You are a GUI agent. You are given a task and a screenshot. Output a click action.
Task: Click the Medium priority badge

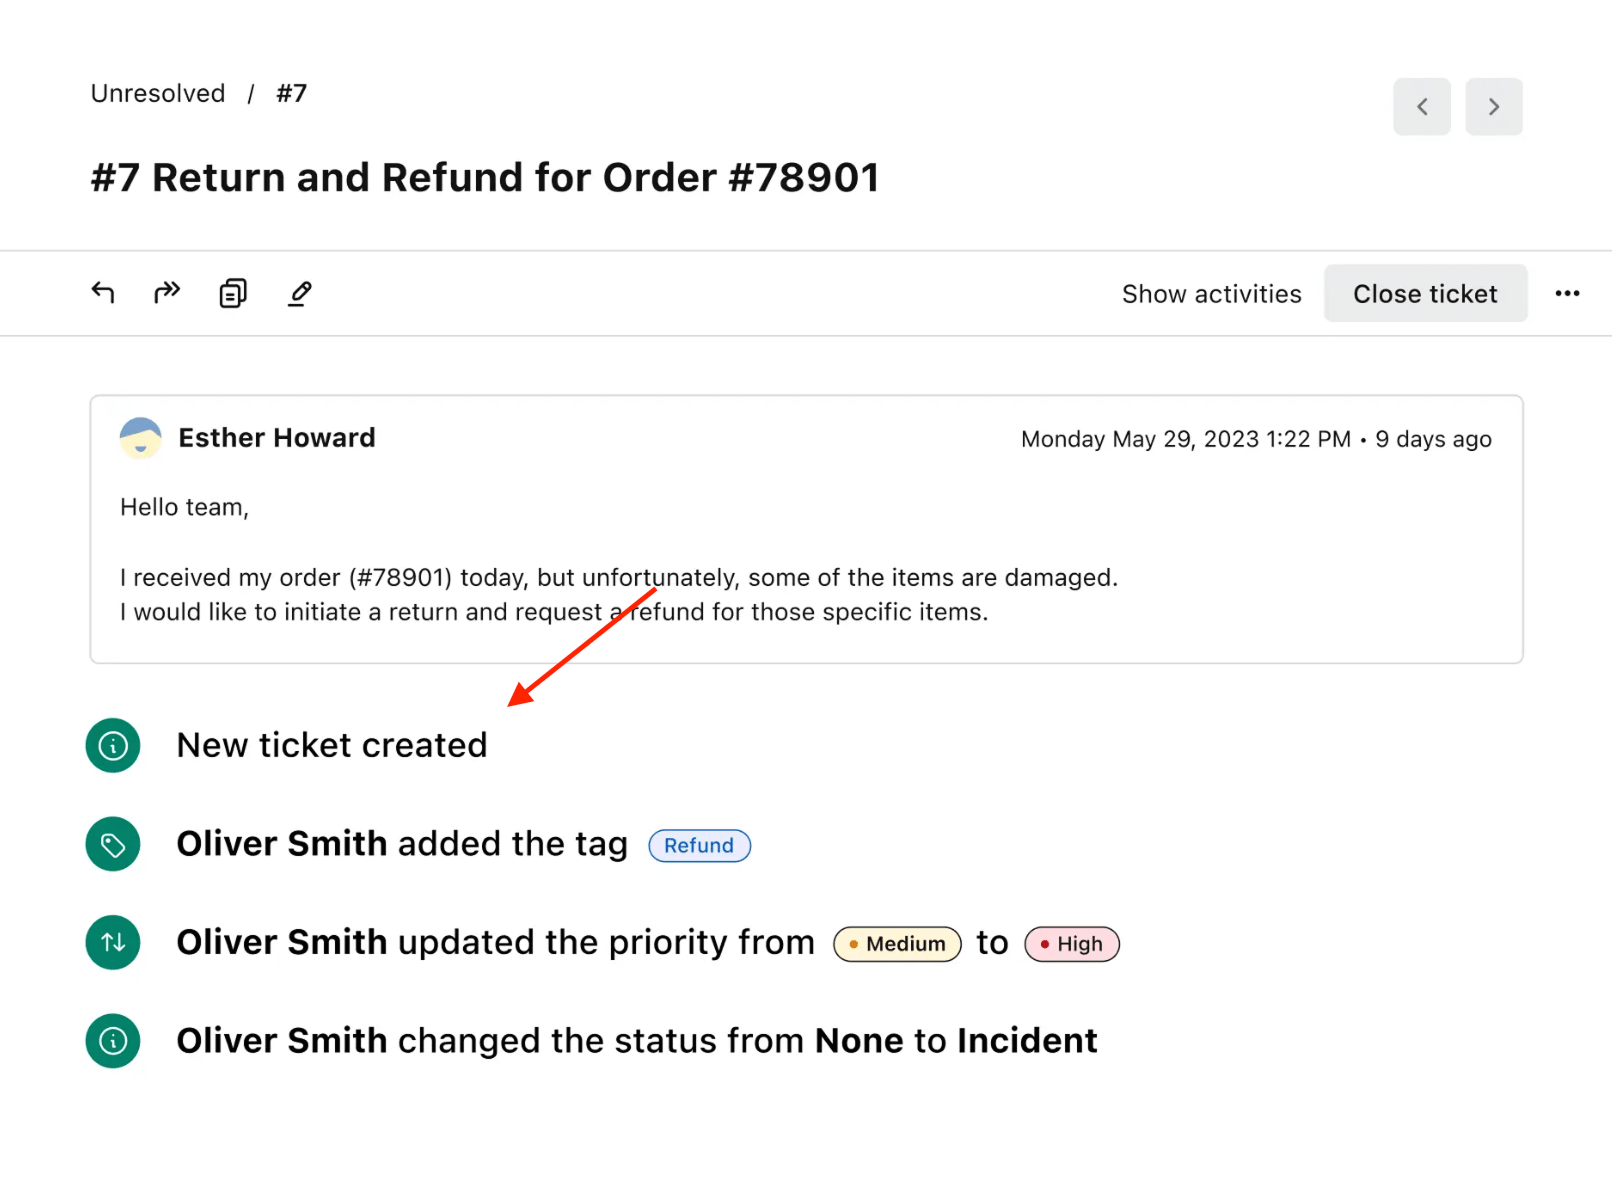[x=897, y=943]
